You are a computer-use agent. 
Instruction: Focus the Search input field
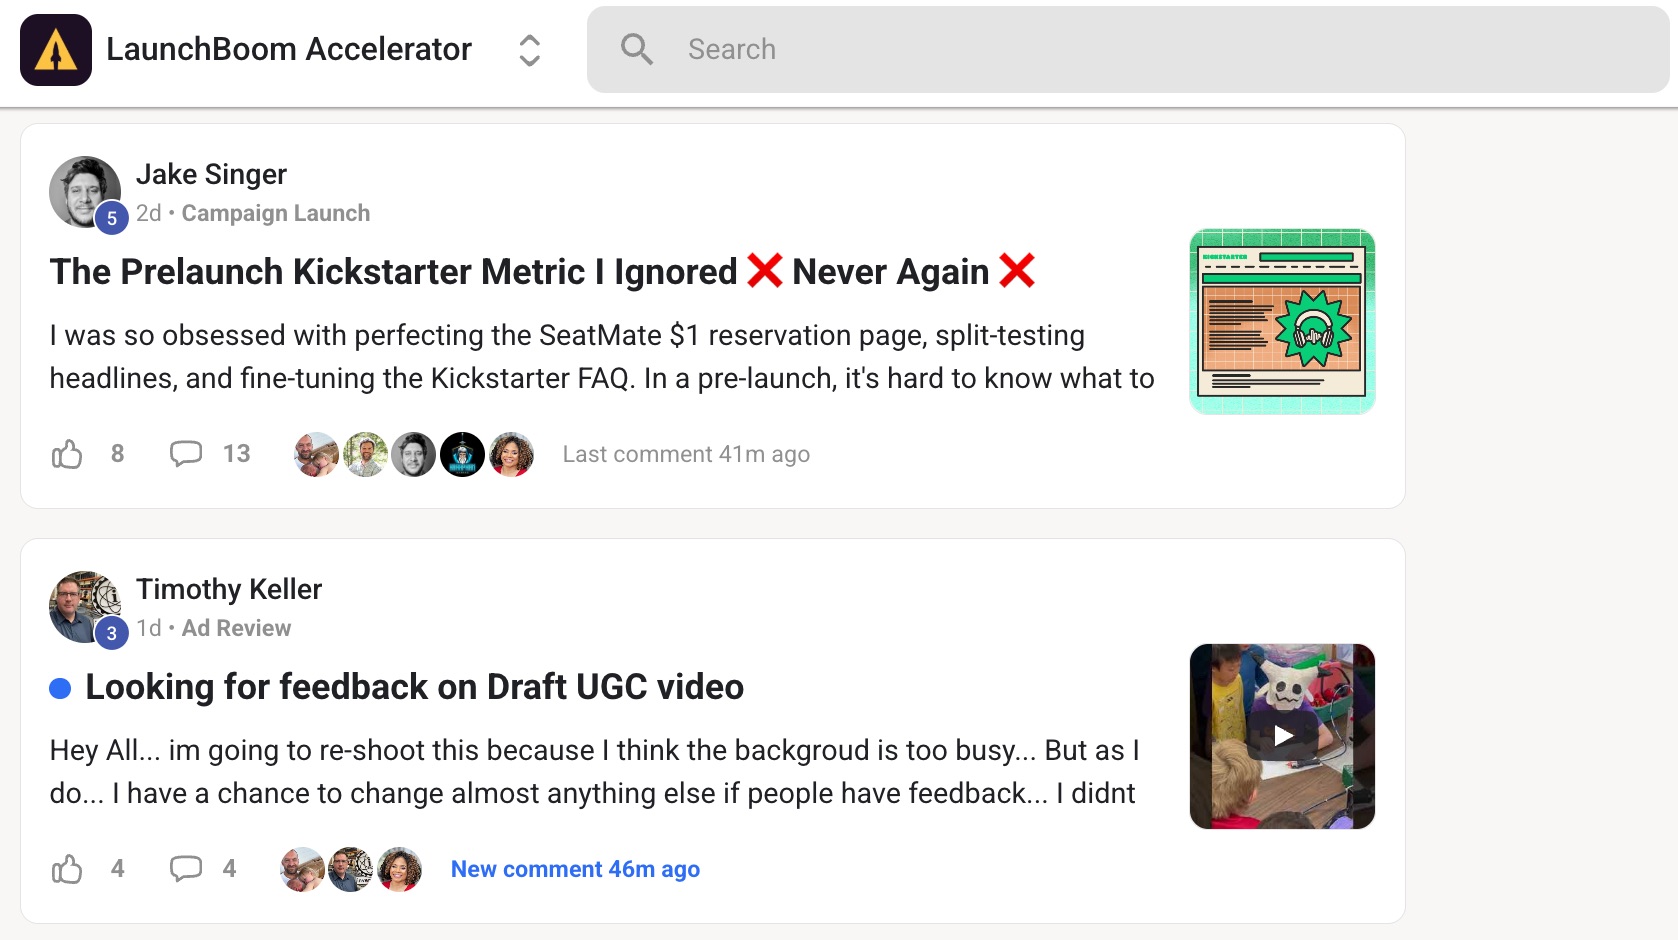(x=1128, y=50)
